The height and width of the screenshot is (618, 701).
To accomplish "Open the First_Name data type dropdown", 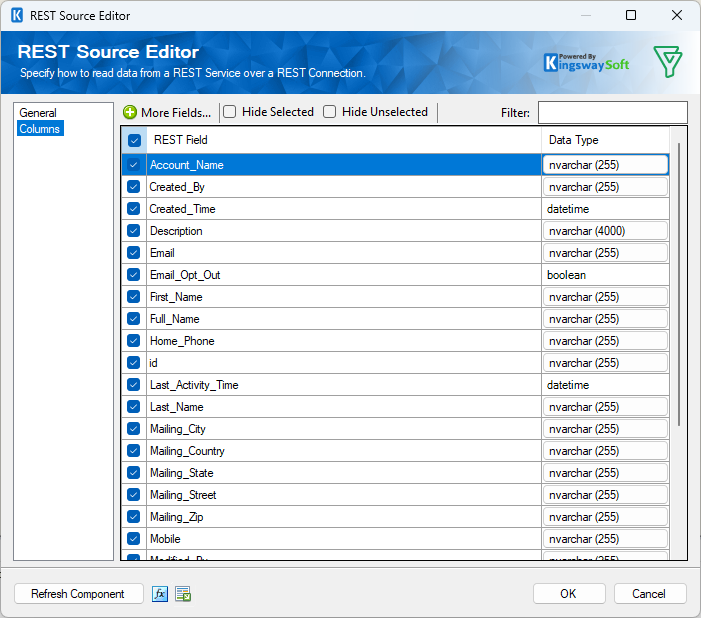I will [605, 296].
